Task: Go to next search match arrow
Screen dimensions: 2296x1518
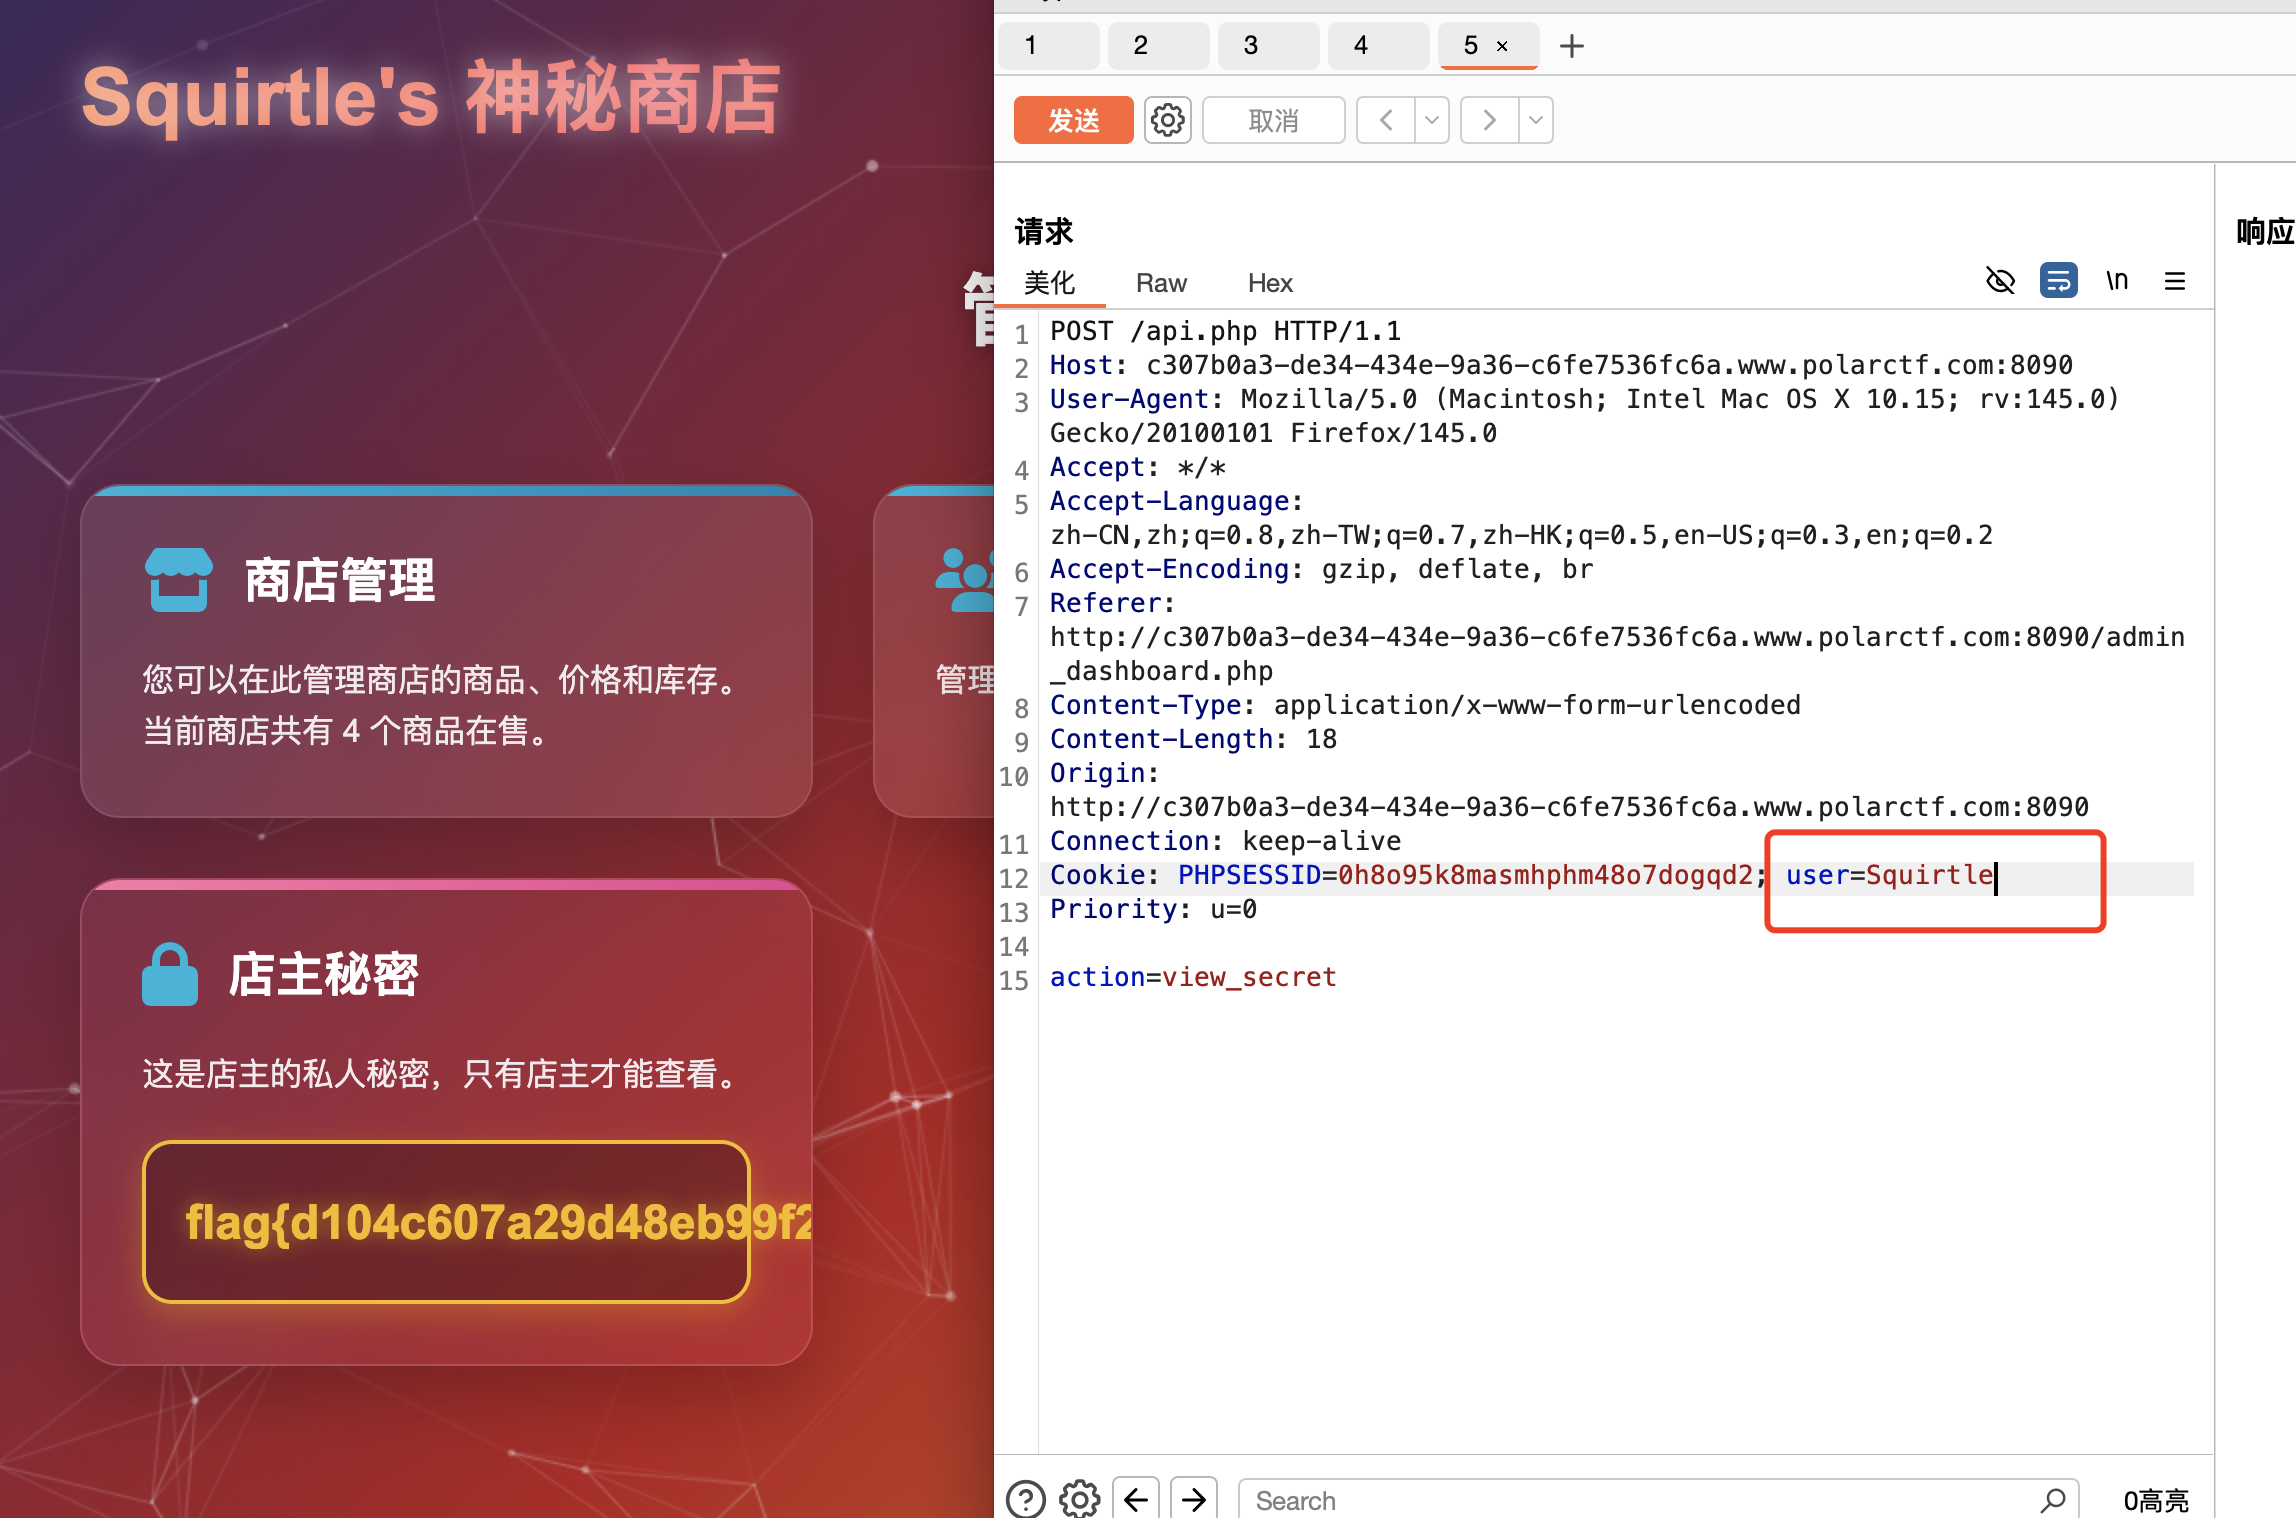Action: (1194, 1499)
